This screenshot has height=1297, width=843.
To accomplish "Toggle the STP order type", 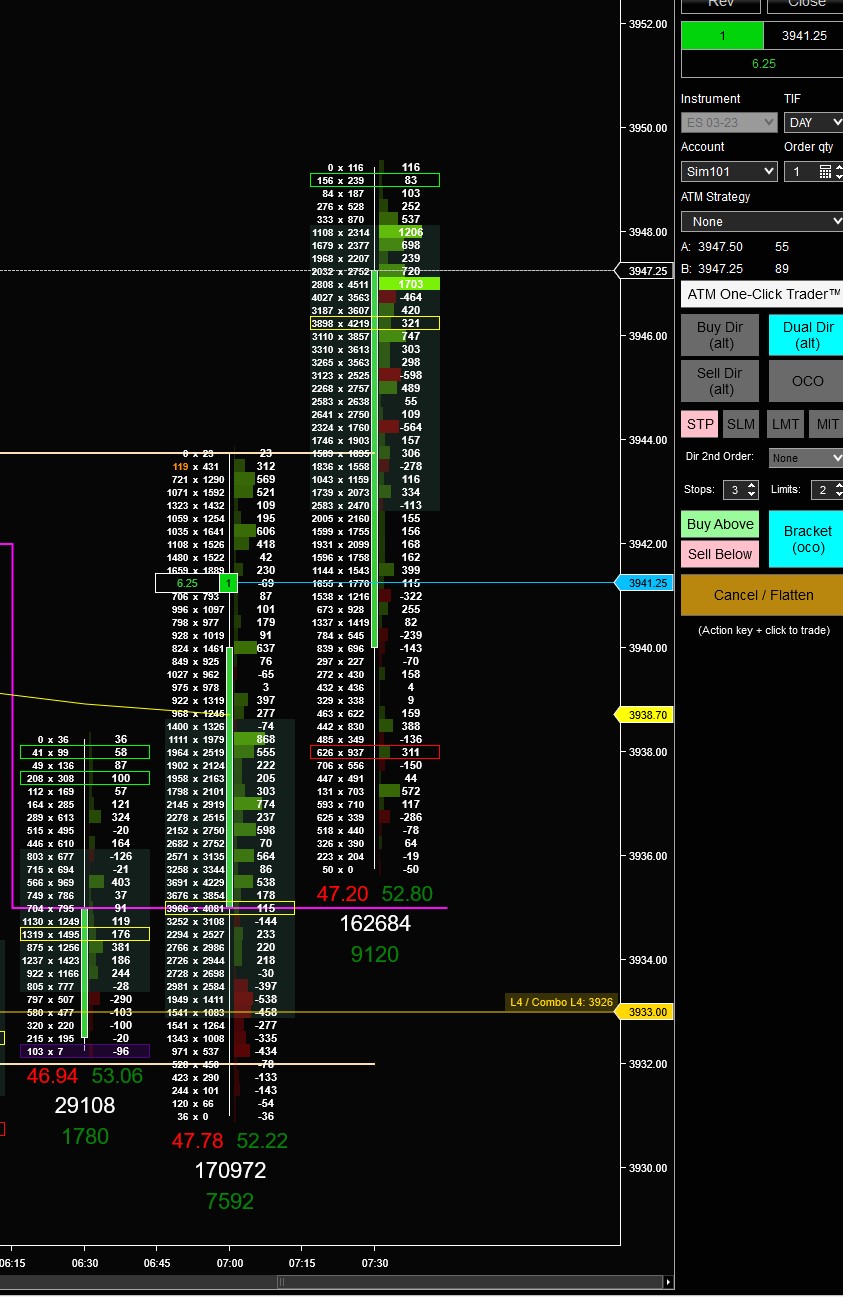I will [x=700, y=424].
